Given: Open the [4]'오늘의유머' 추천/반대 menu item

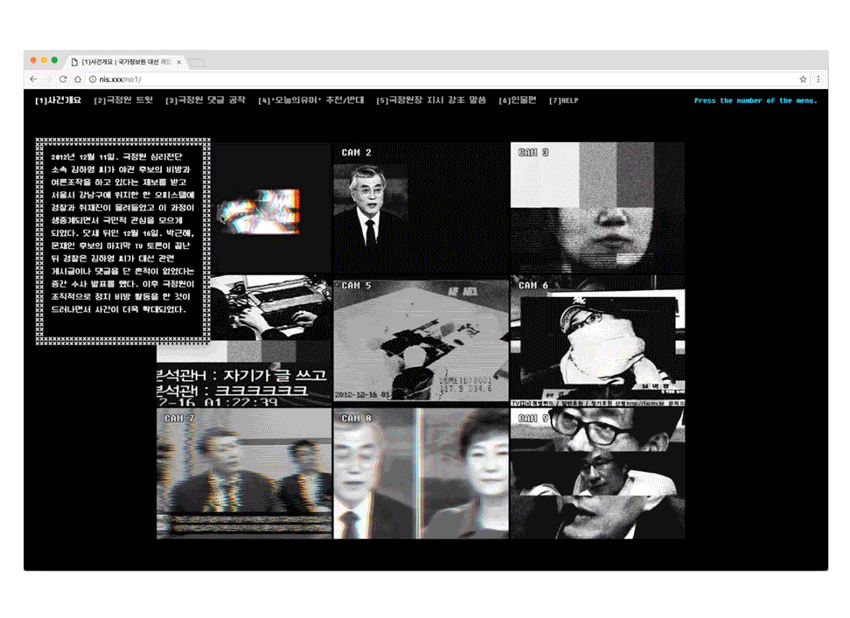Looking at the screenshot, I should click(311, 100).
